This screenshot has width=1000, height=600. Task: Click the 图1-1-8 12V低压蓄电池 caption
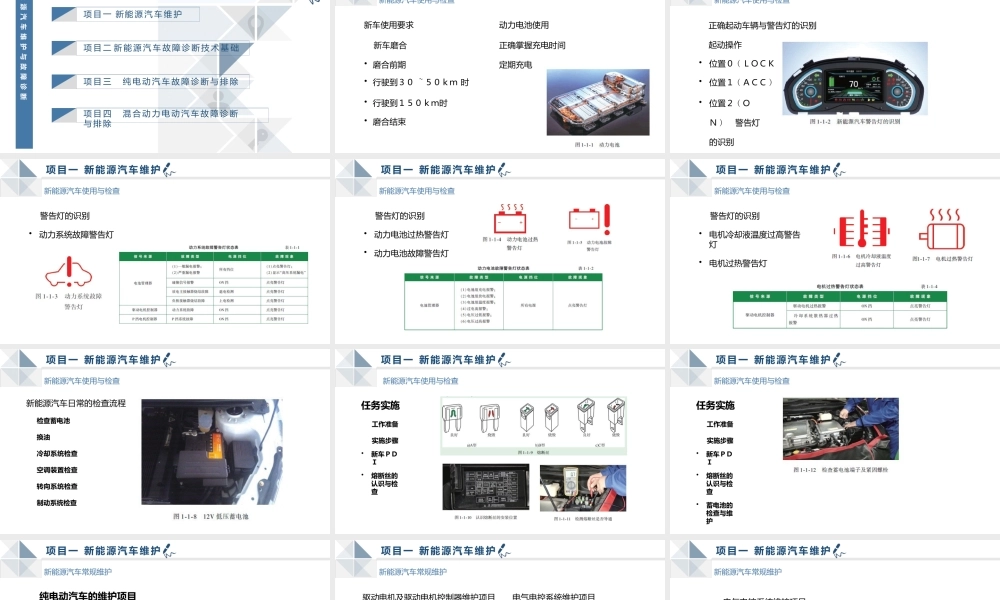tap(211, 516)
